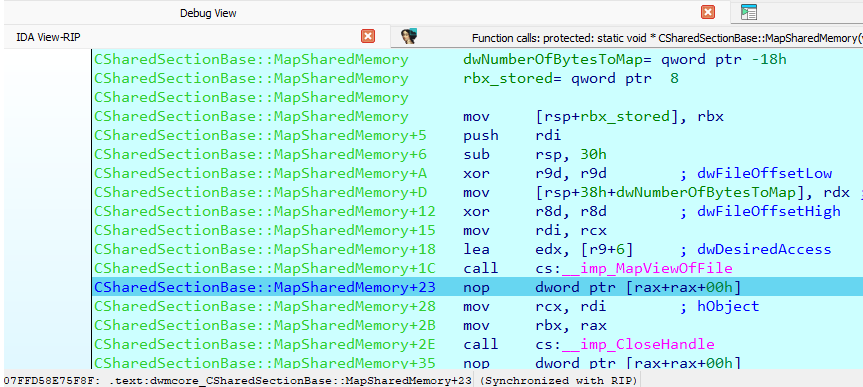Viewport: 863px width, 387px height.
Task: Follow the __imp_MapViewOfFile import reference
Action: (x=646, y=269)
